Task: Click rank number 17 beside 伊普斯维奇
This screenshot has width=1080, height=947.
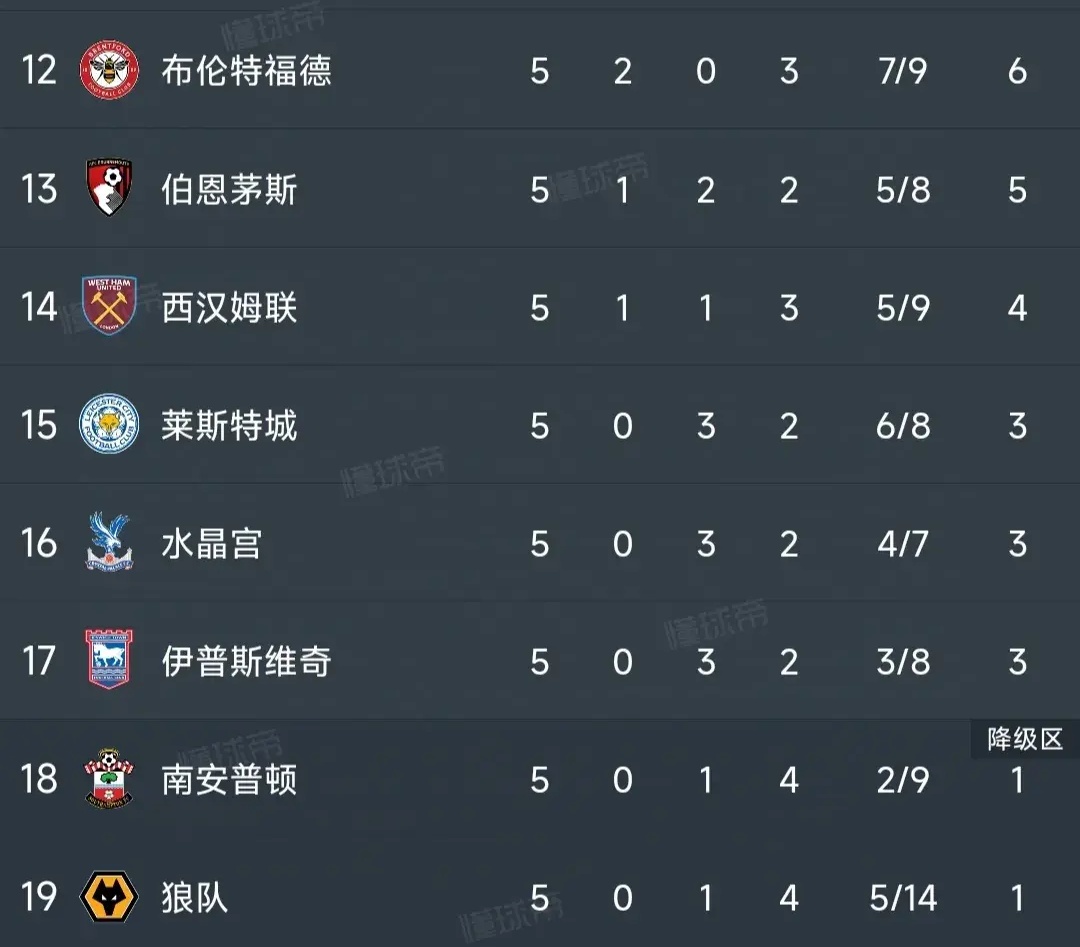Action: tap(38, 662)
